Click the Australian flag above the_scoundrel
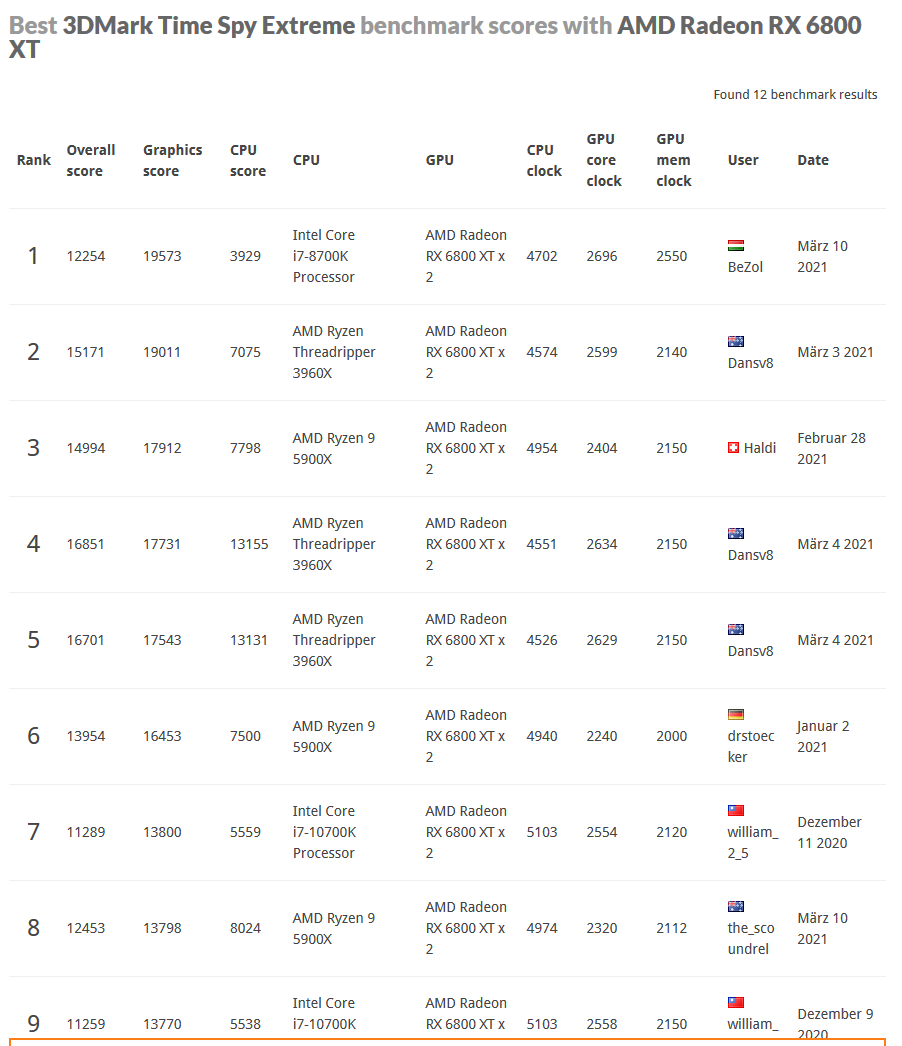This screenshot has height=1046, width=902. (x=735, y=907)
